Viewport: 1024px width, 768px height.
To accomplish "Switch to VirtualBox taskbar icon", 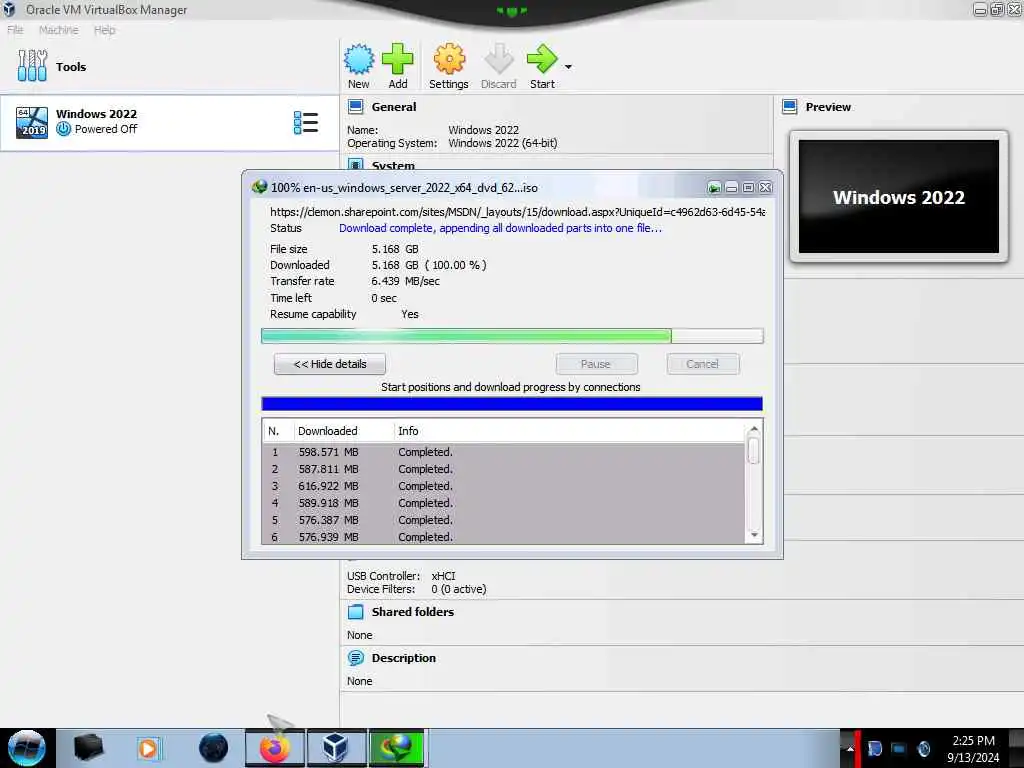I will (336, 748).
